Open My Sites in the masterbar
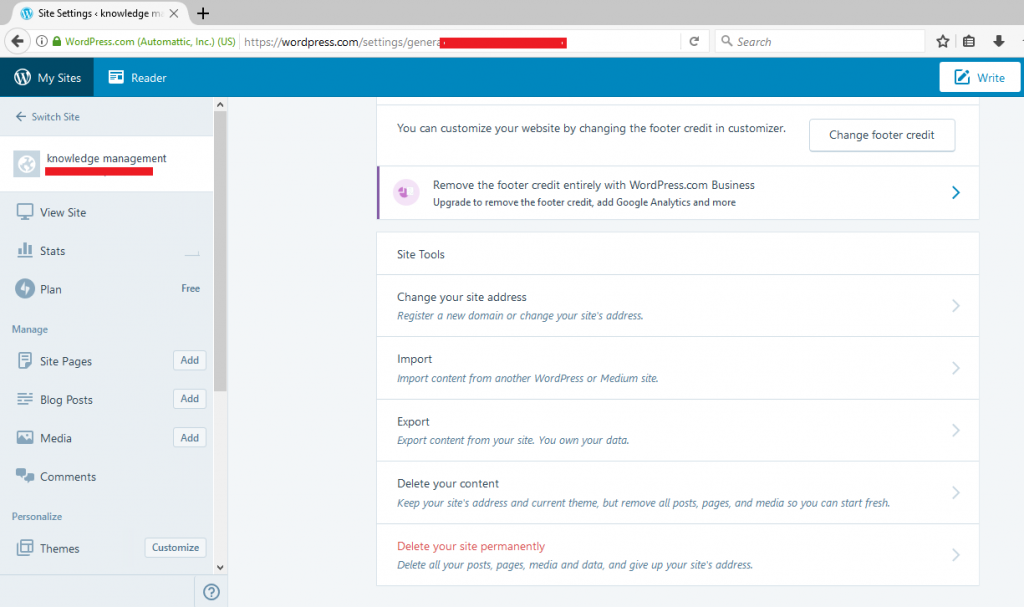Screen dimensions: 1024x607 point(47,77)
